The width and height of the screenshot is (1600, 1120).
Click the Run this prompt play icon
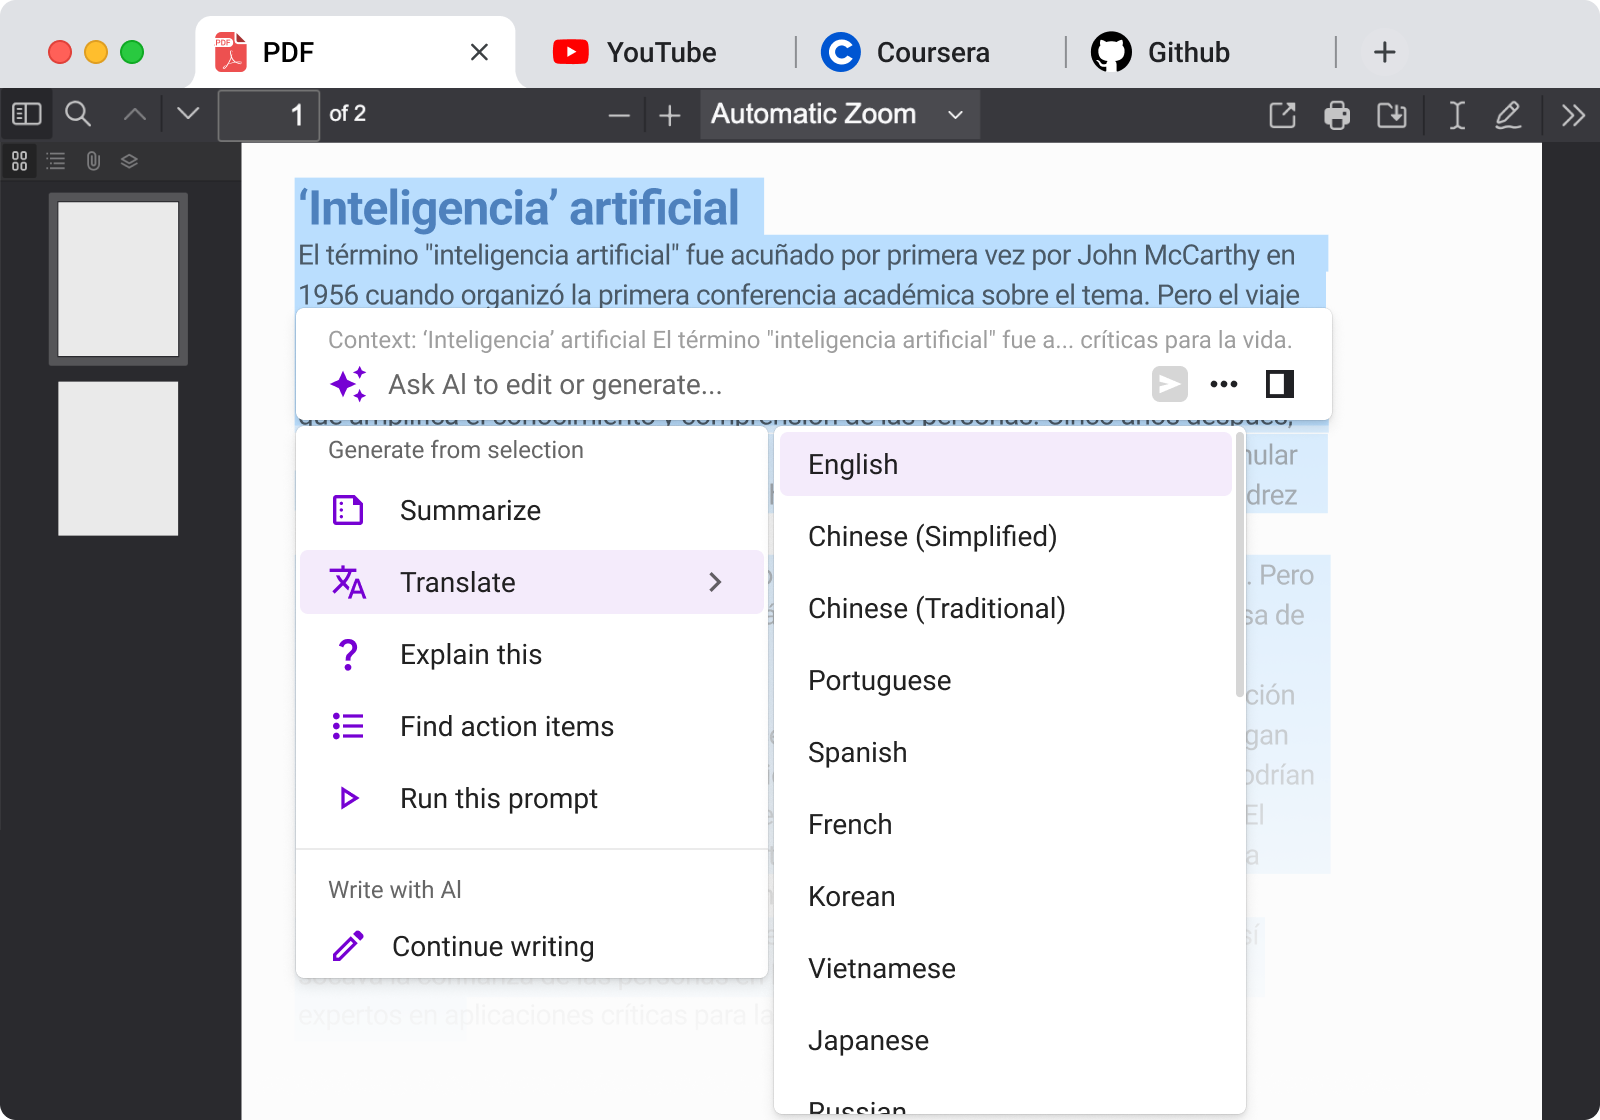349,798
